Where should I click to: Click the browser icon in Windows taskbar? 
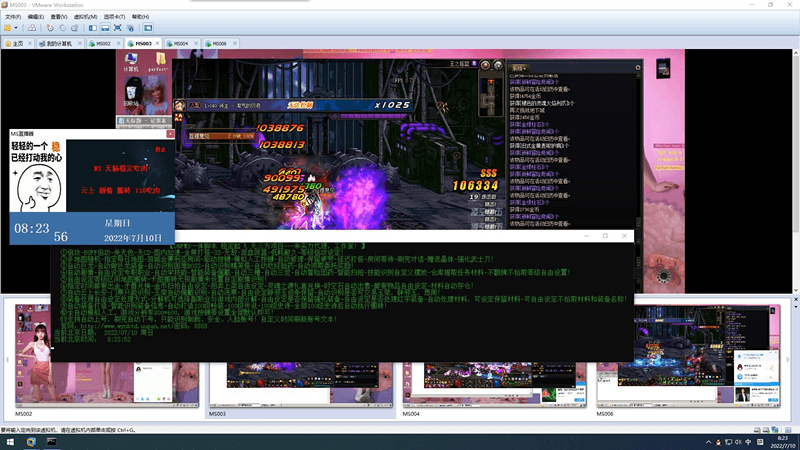coord(31,442)
